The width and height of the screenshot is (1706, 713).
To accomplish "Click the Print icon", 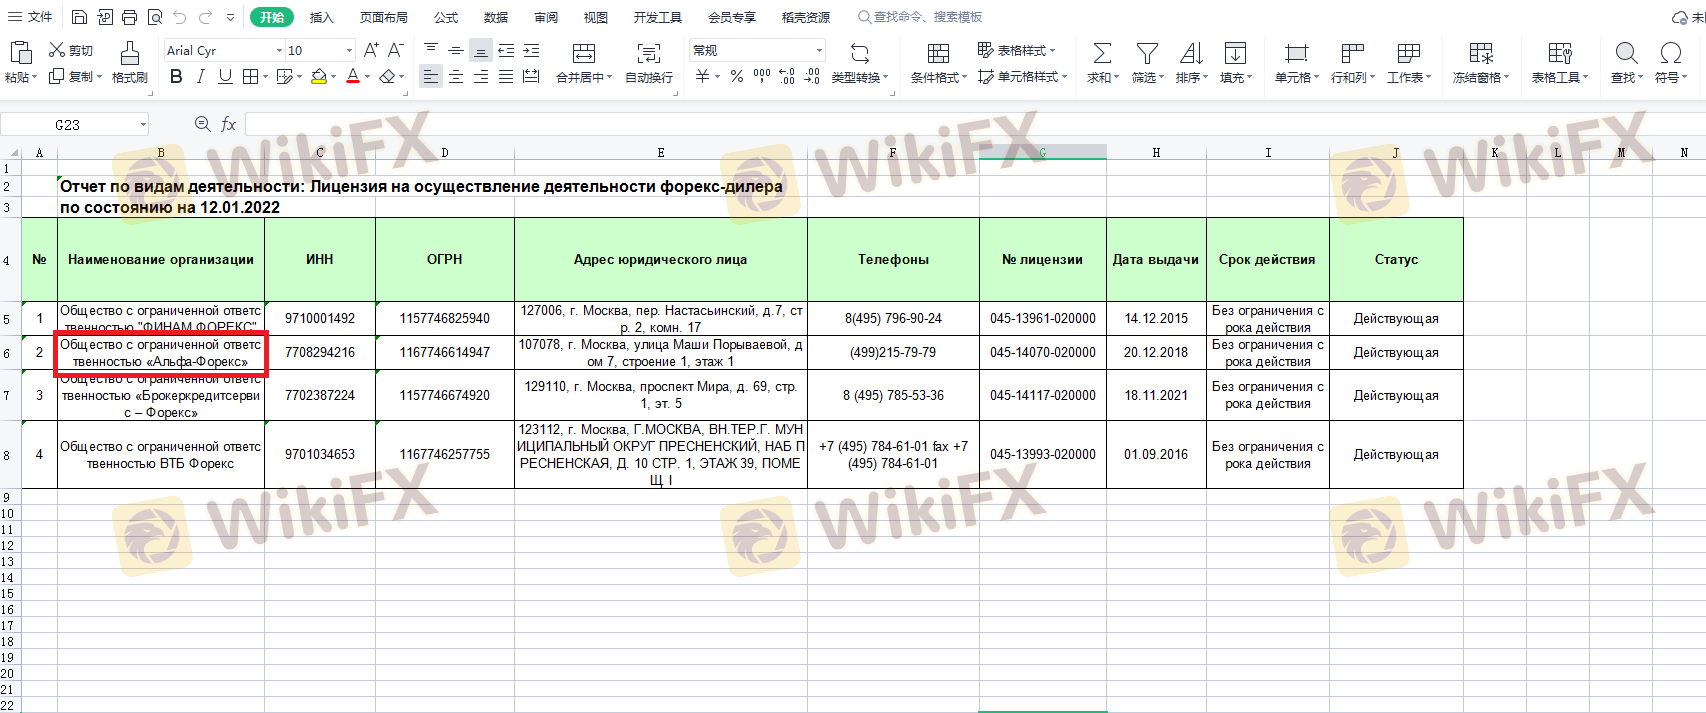I will point(129,17).
